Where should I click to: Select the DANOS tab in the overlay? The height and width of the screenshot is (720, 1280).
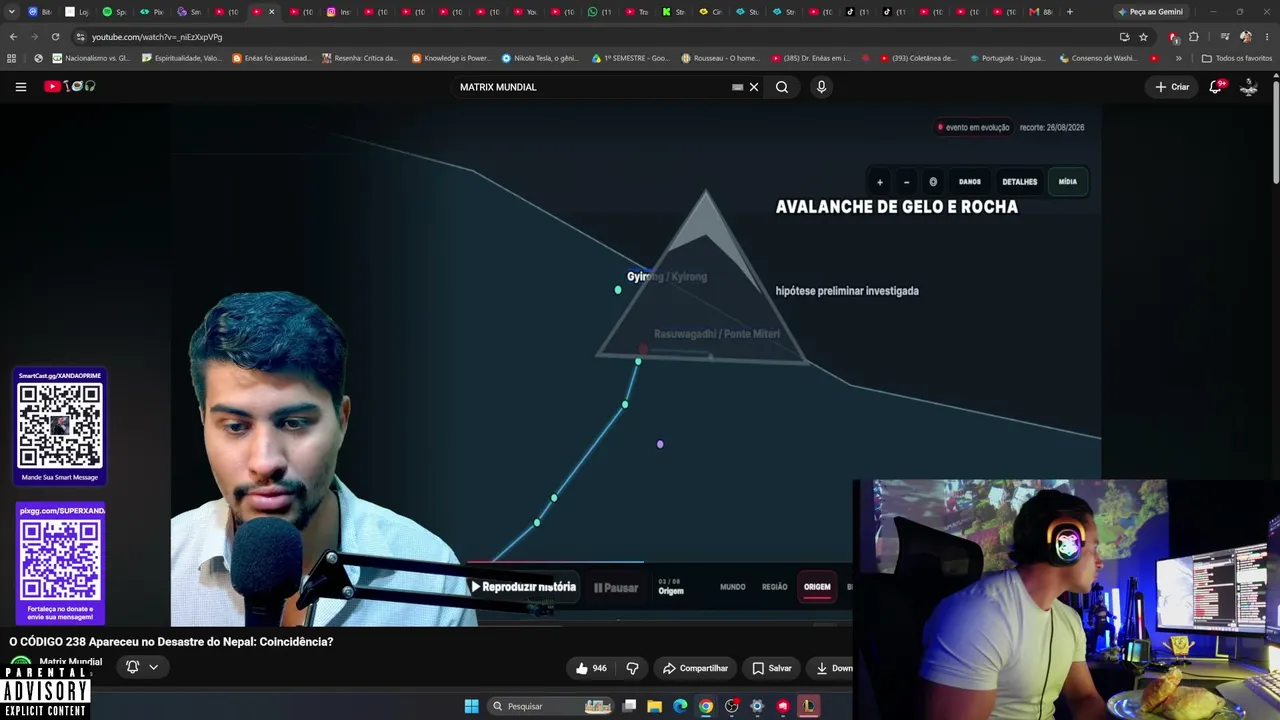[970, 182]
